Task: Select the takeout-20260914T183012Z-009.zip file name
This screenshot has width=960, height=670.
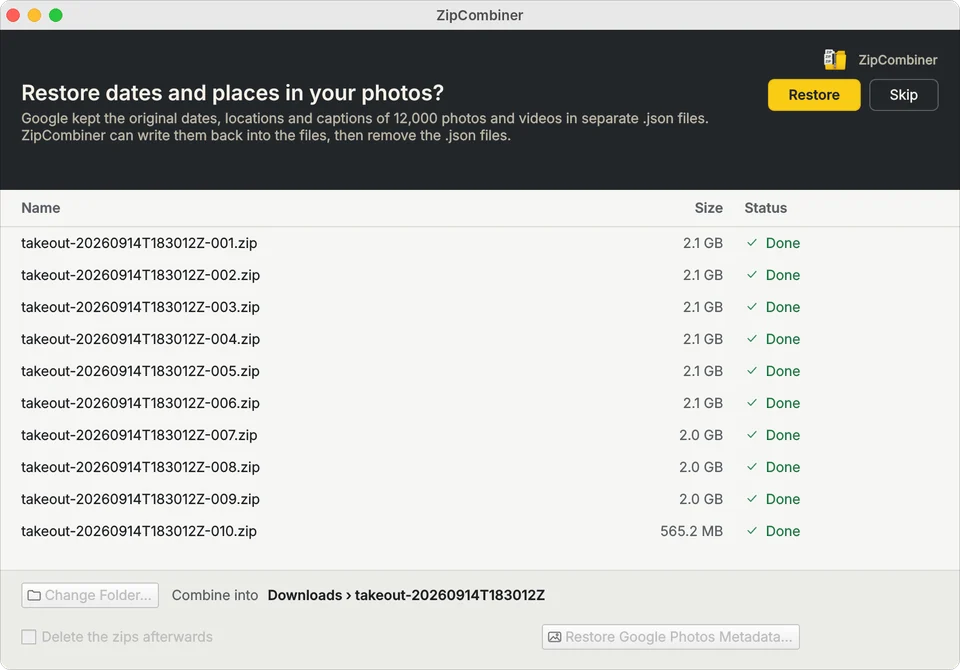Action: click(140, 499)
